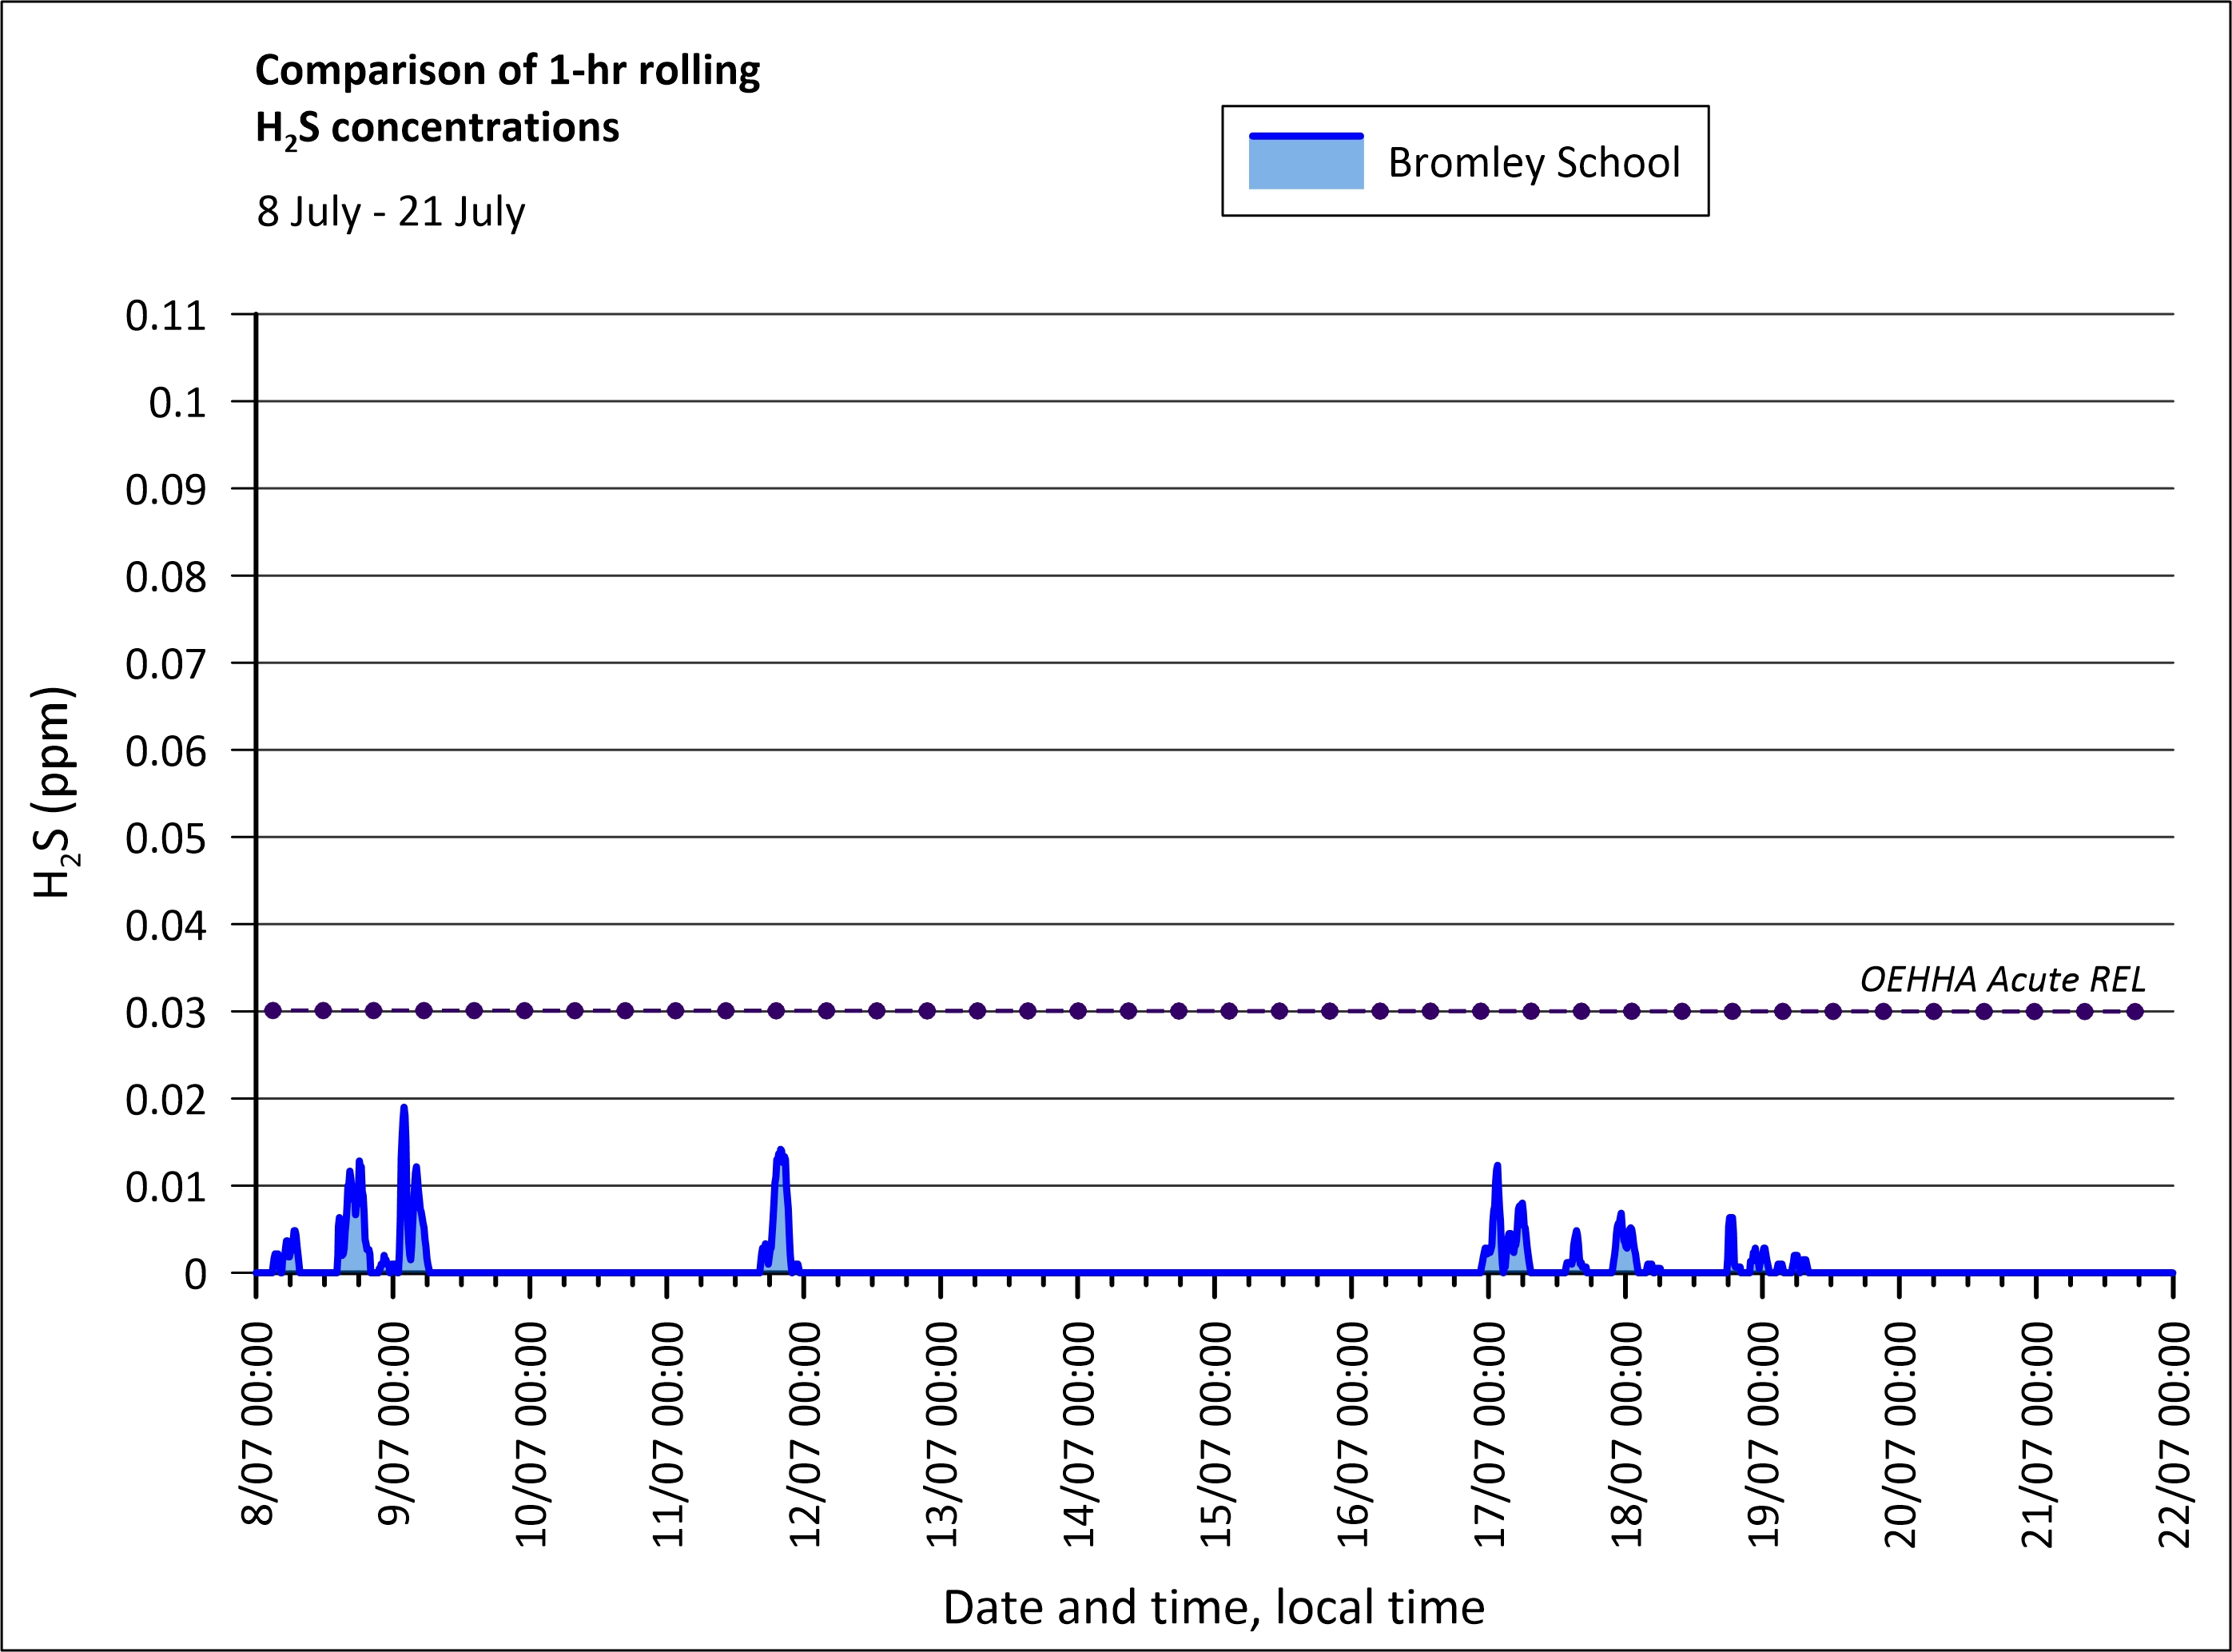
Task: Click the Bromley School legend color swatch
Action: coord(1305,162)
